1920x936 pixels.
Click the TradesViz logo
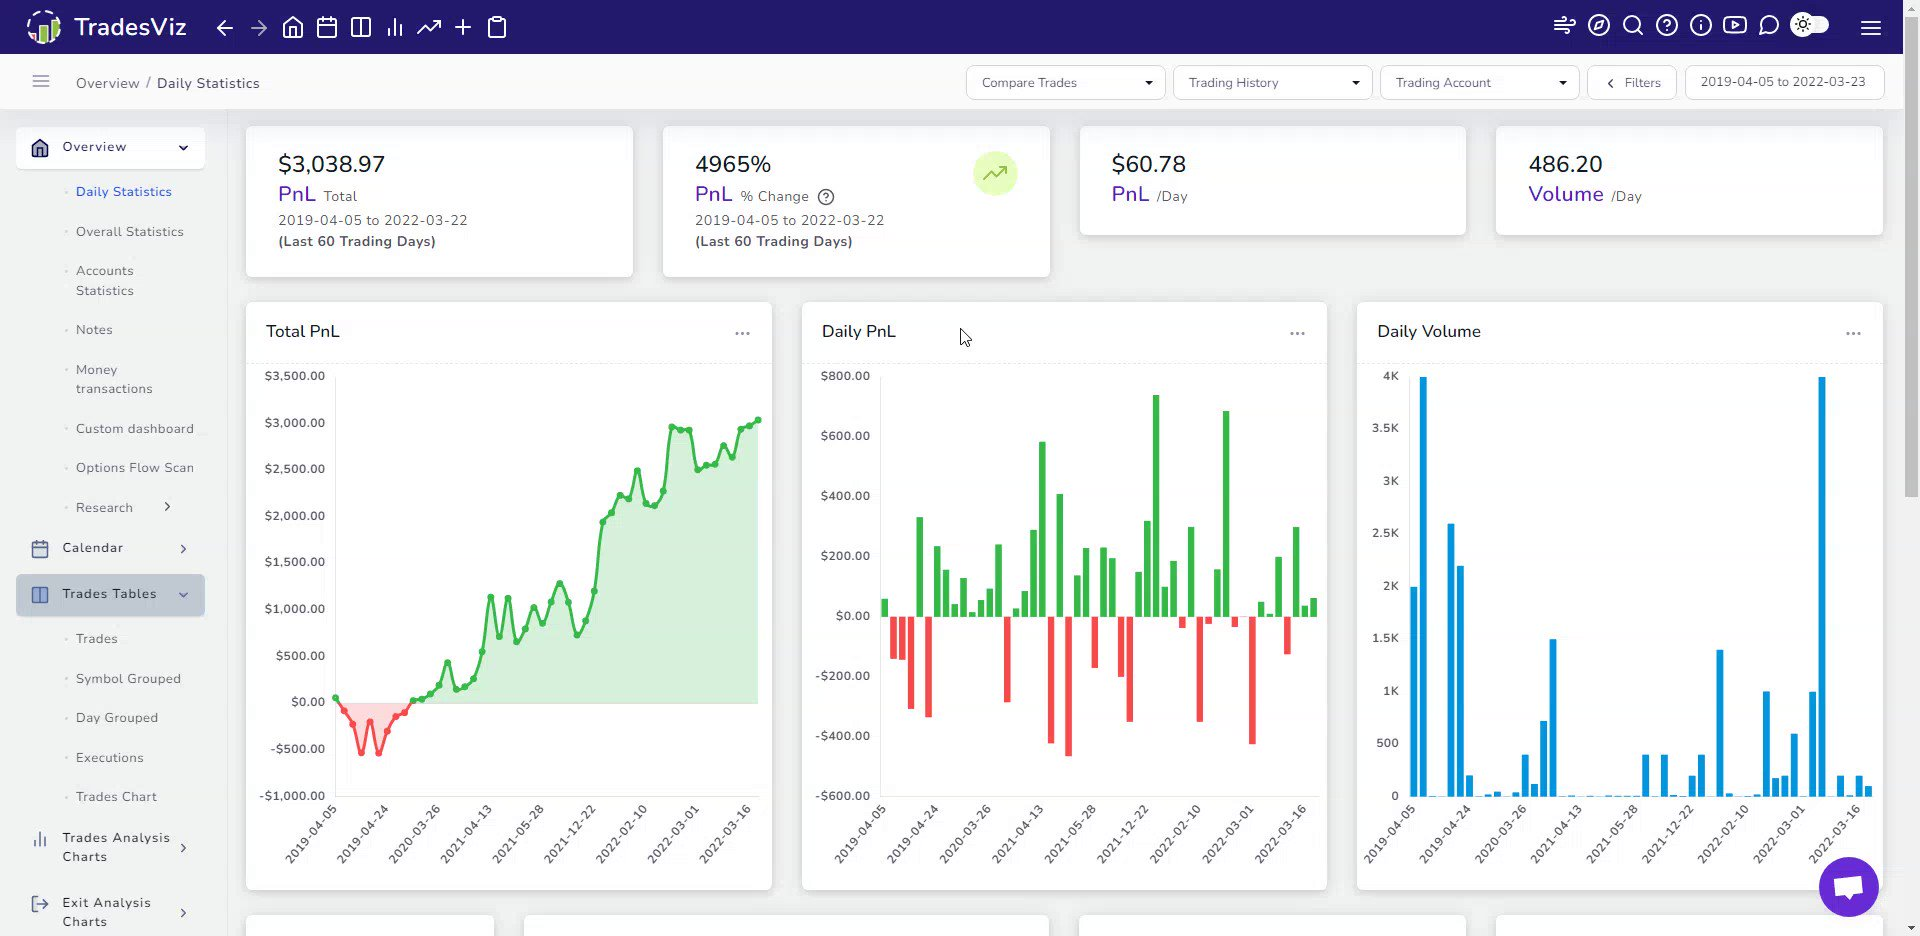tap(106, 27)
